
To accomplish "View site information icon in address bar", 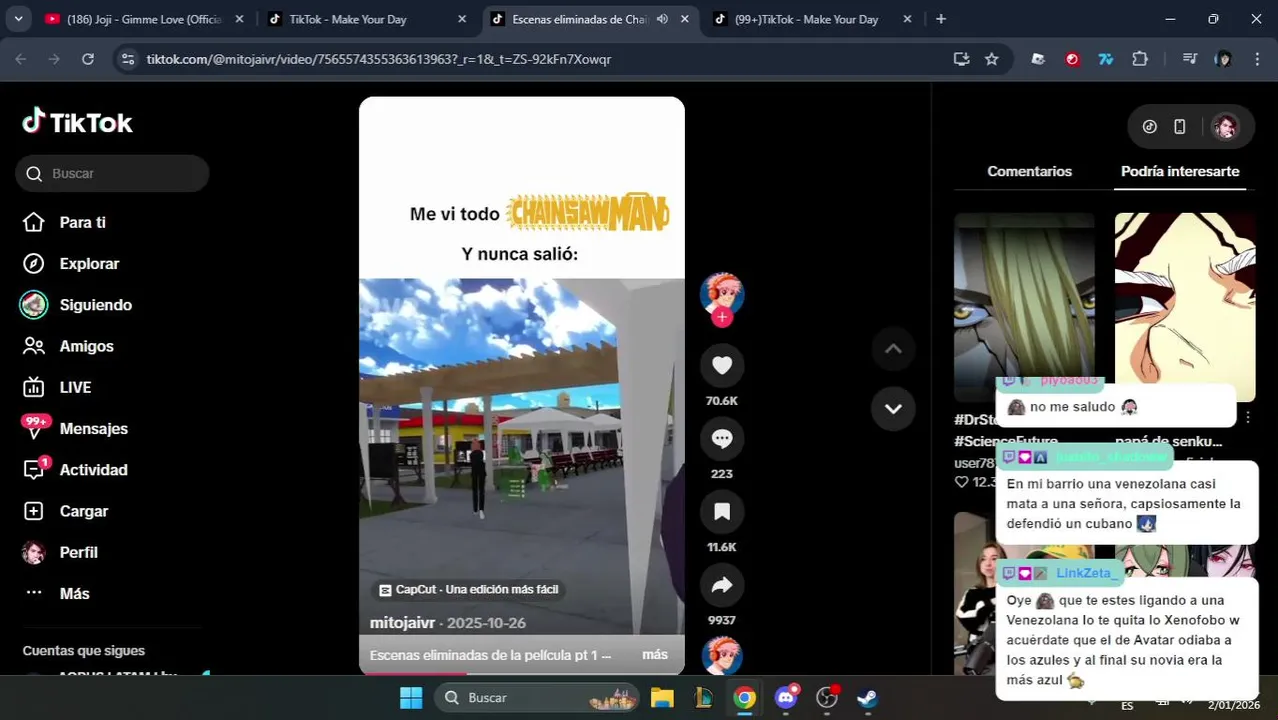I will pos(127,59).
